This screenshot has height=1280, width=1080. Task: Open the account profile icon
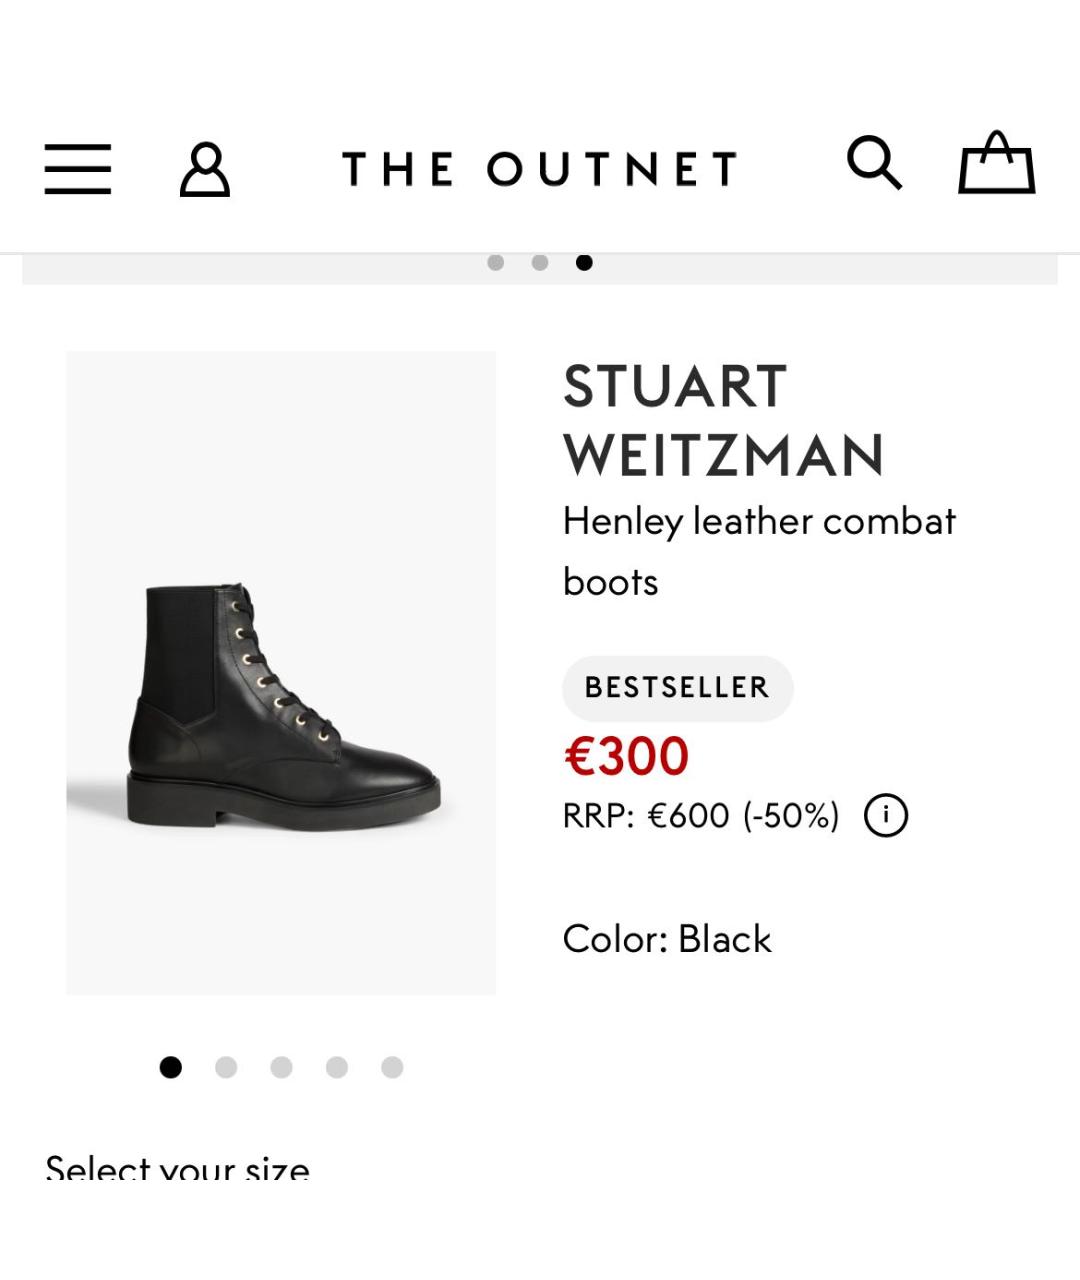(x=205, y=169)
